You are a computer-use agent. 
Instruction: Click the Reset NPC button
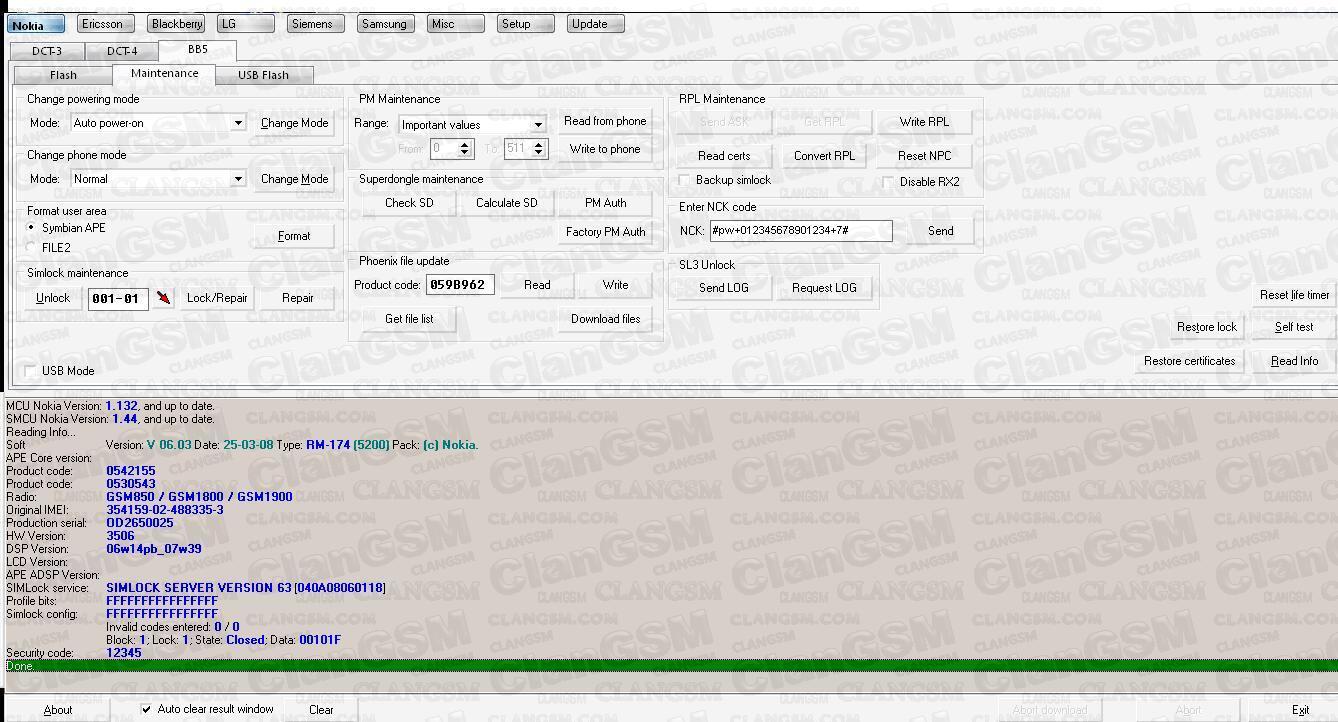924,156
